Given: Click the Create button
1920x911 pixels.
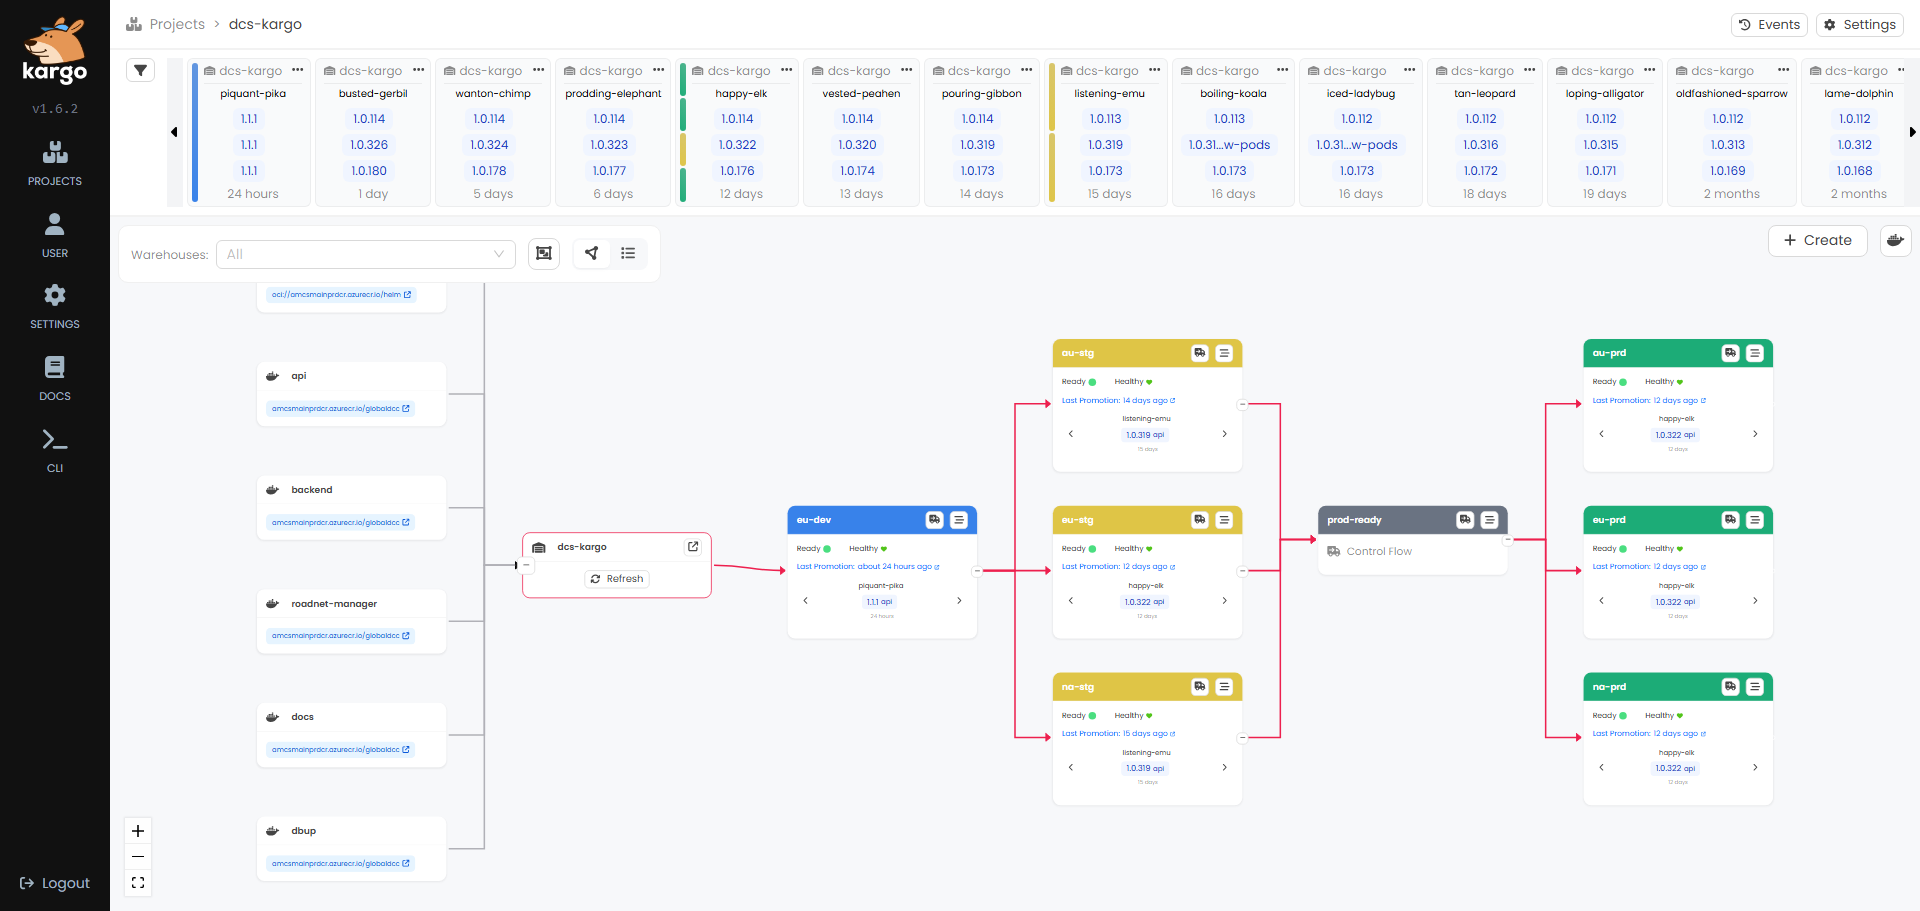Looking at the screenshot, I should click(x=1818, y=241).
